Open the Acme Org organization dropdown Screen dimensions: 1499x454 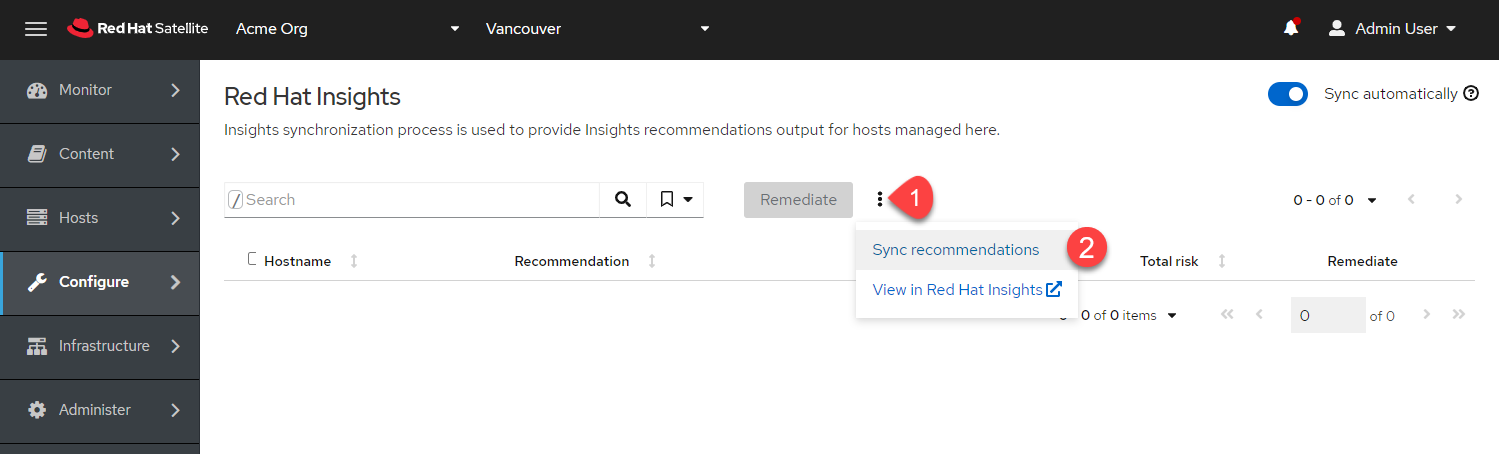(347, 29)
